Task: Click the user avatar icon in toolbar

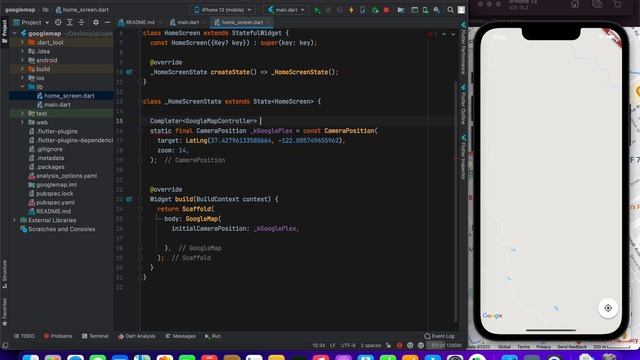Action: click(461, 10)
